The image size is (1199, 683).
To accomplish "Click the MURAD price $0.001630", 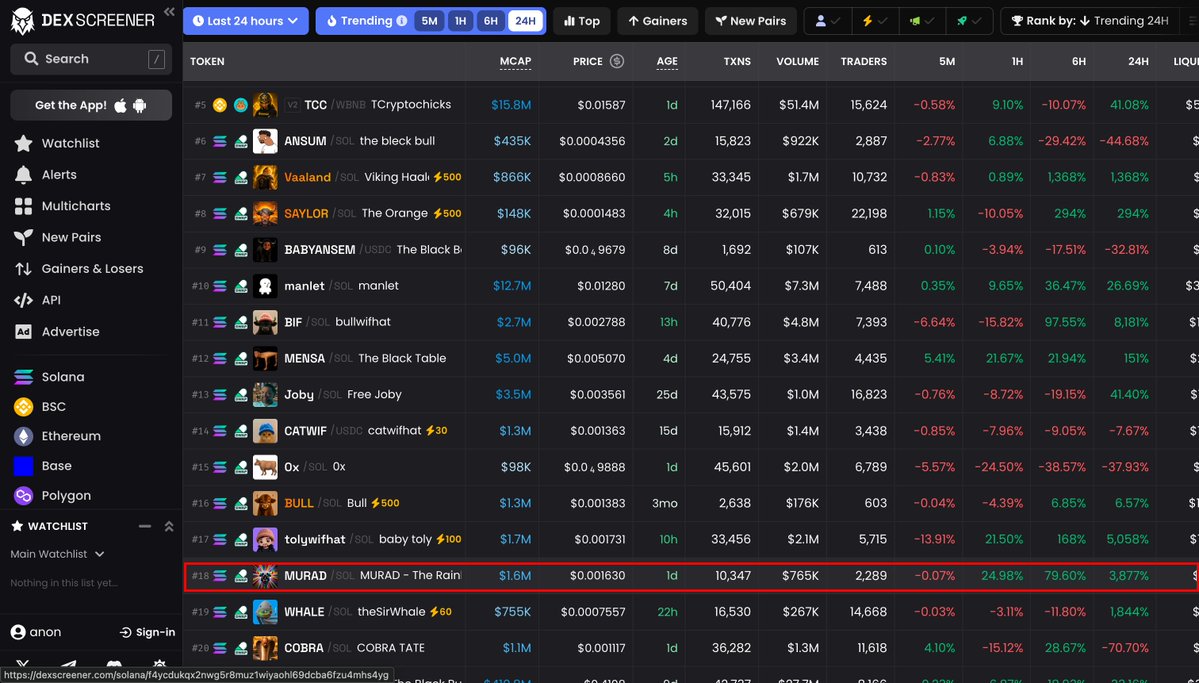I will click(x=597, y=575).
